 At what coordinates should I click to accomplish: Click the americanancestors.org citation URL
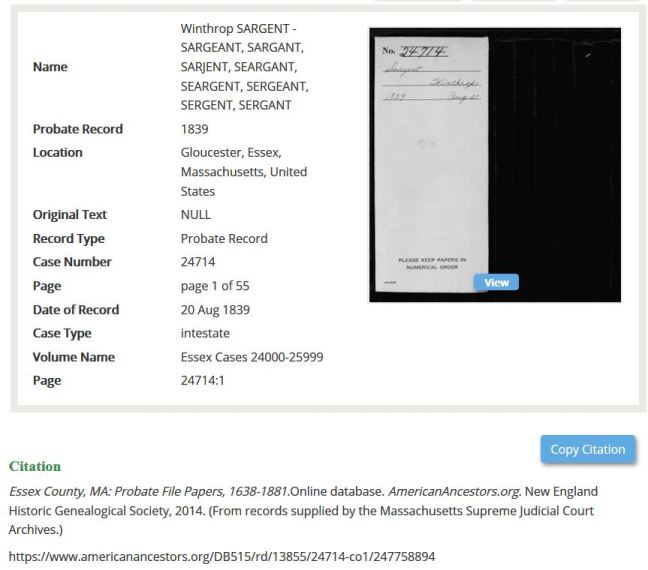[x=222, y=555]
